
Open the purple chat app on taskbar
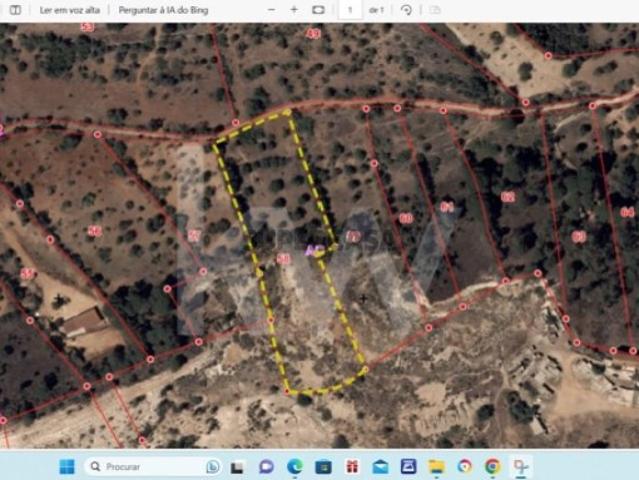point(266,466)
